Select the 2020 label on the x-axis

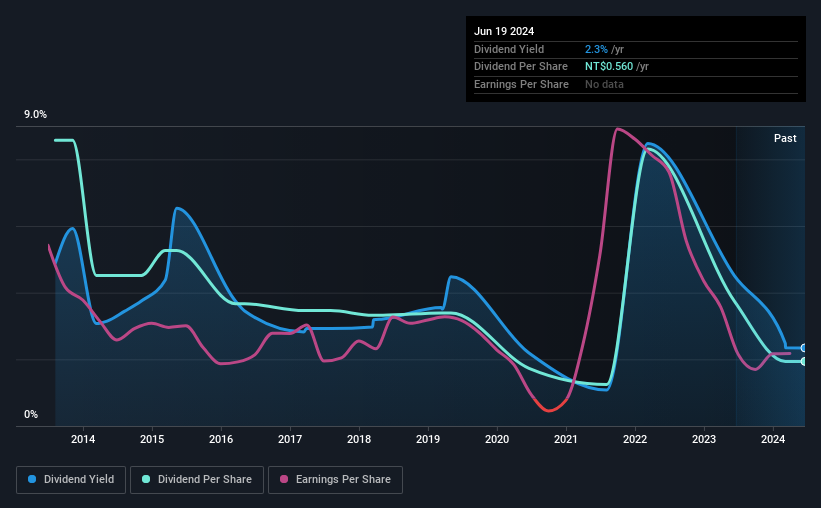(x=497, y=439)
